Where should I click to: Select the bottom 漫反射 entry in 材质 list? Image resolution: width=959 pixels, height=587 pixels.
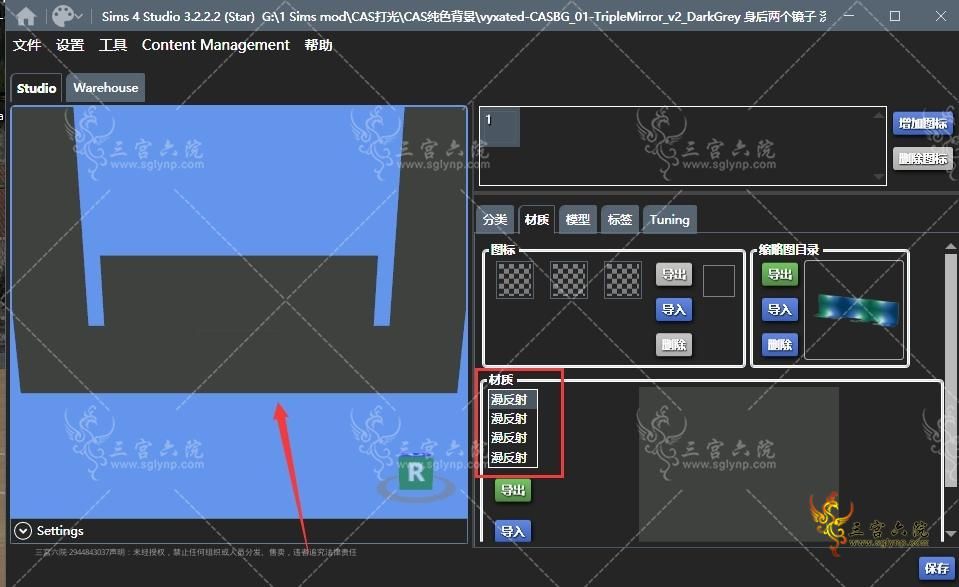513,457
